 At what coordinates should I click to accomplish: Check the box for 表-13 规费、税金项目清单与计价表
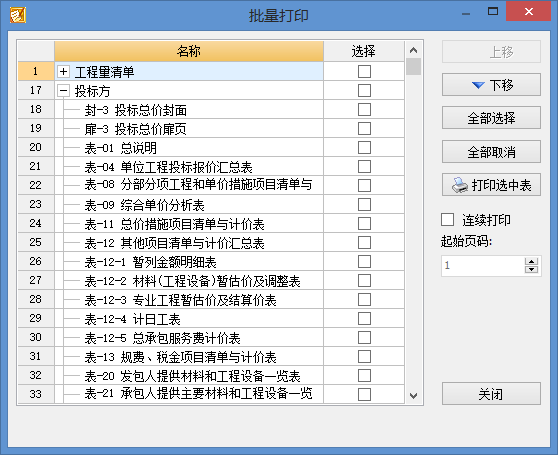pos(364,357)
